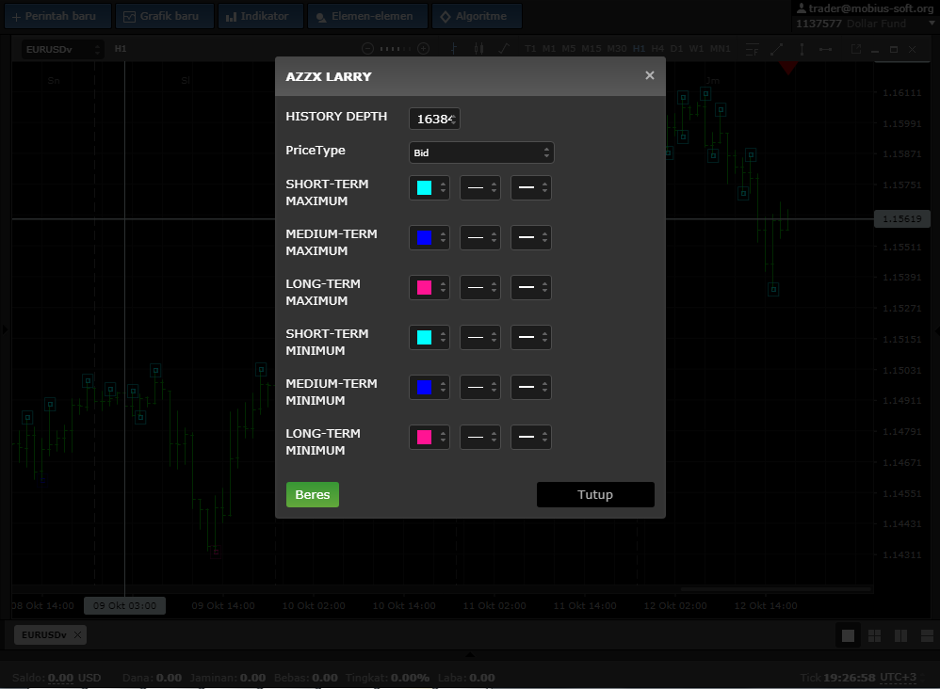Close the EURUSDv chart tab

(78, 635)
